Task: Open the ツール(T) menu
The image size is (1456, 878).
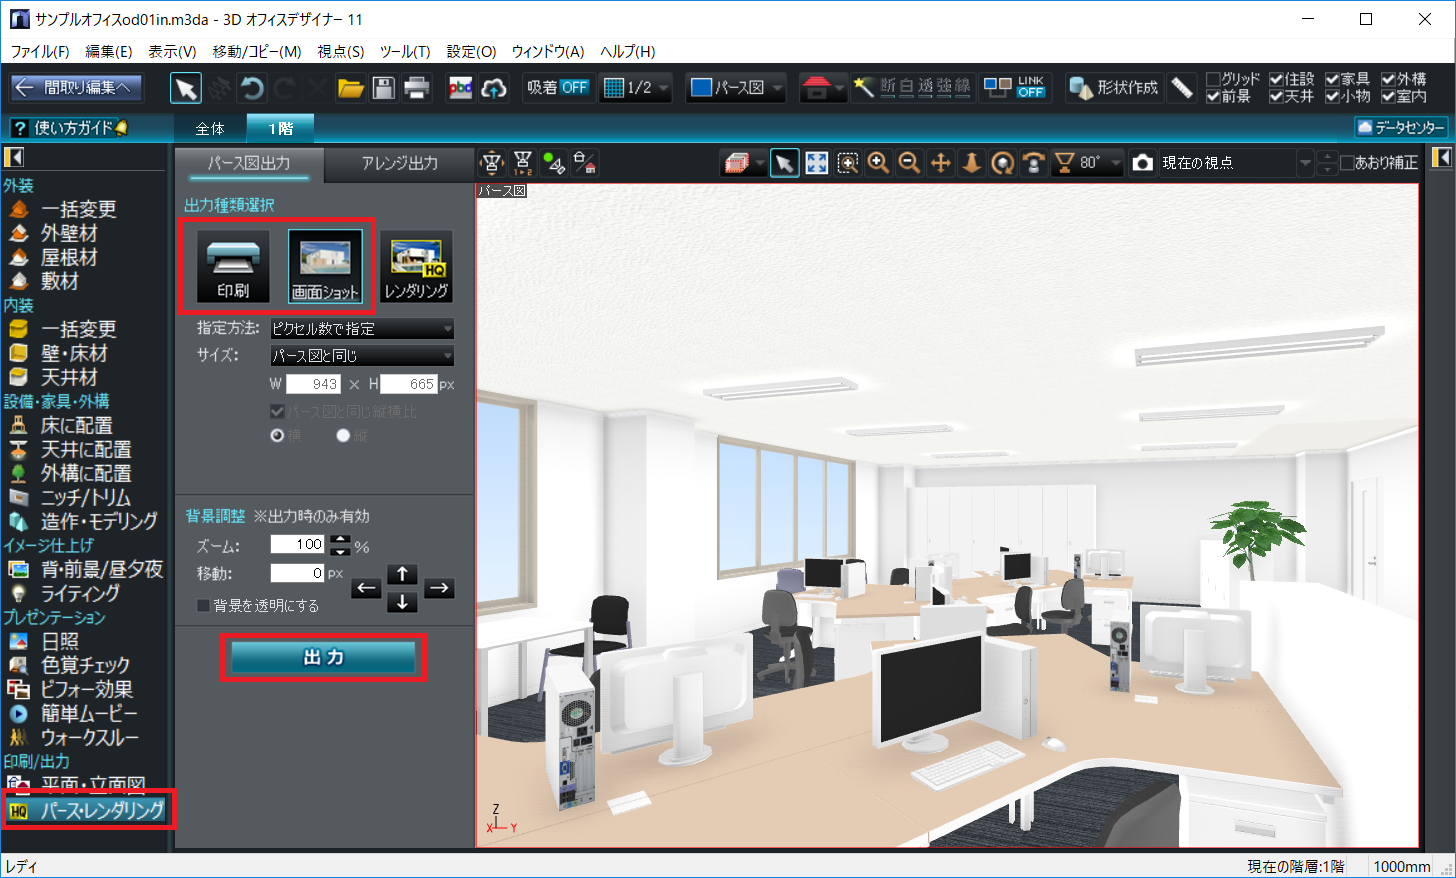Action: [404, 51]
